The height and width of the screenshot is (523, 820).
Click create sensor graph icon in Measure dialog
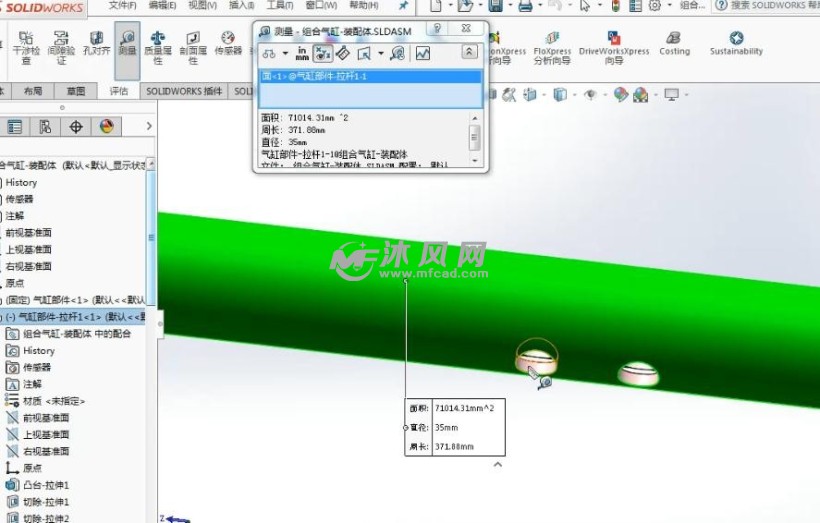pos(423,53)
